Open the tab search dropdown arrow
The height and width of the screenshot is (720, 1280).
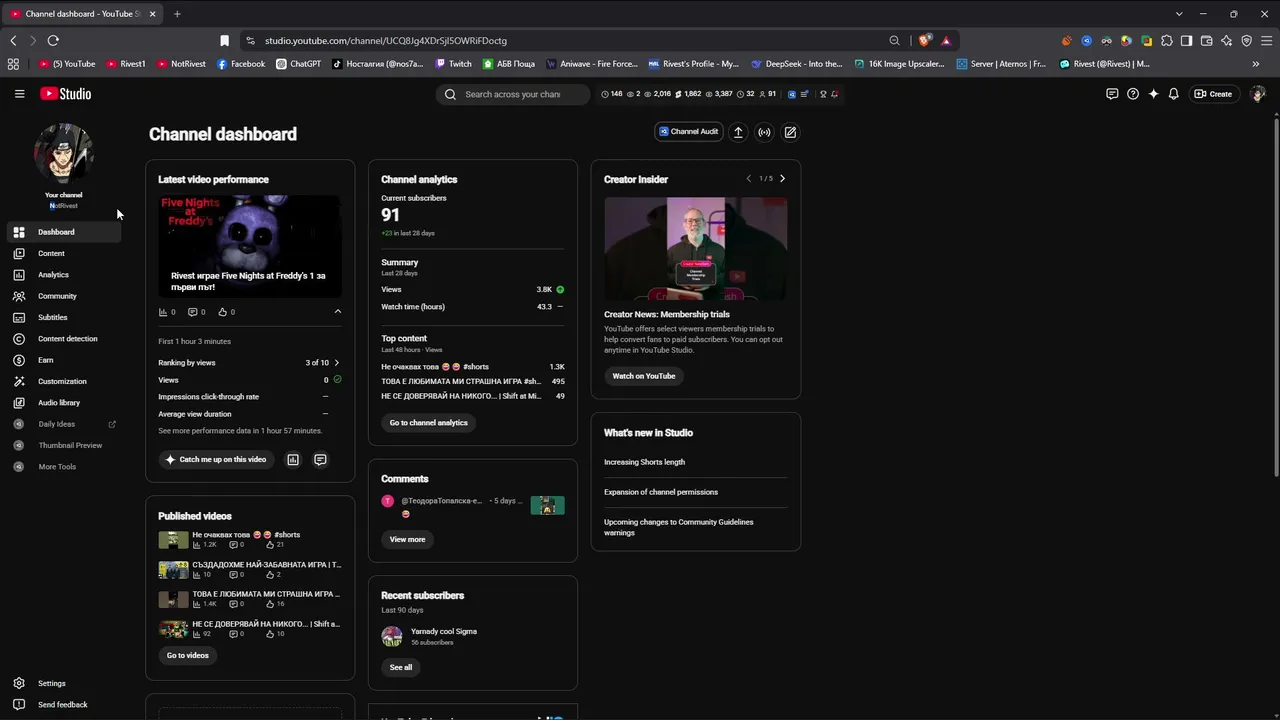1179,14
